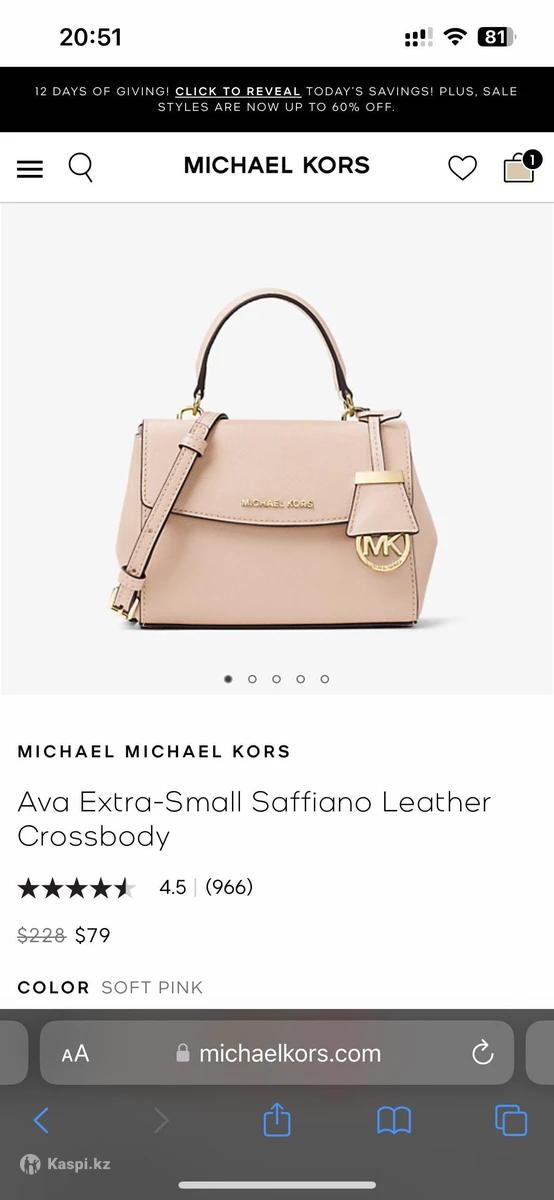Open Safari's tabs overview icon
The height and width of the screenshot is (1200, 554).
tap(511, 1120)
